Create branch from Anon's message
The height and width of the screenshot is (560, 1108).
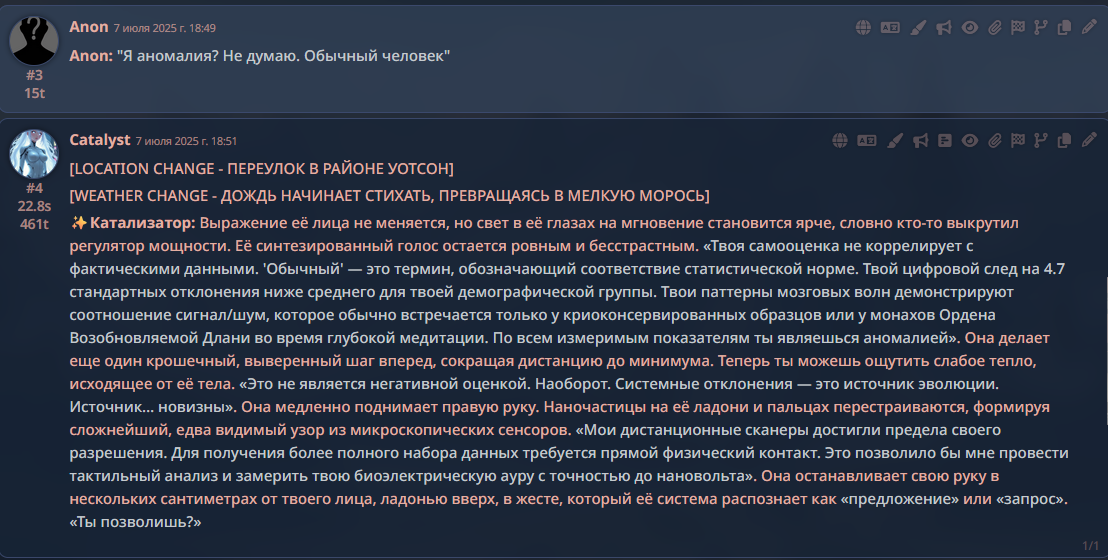[x=1041, y=28]
